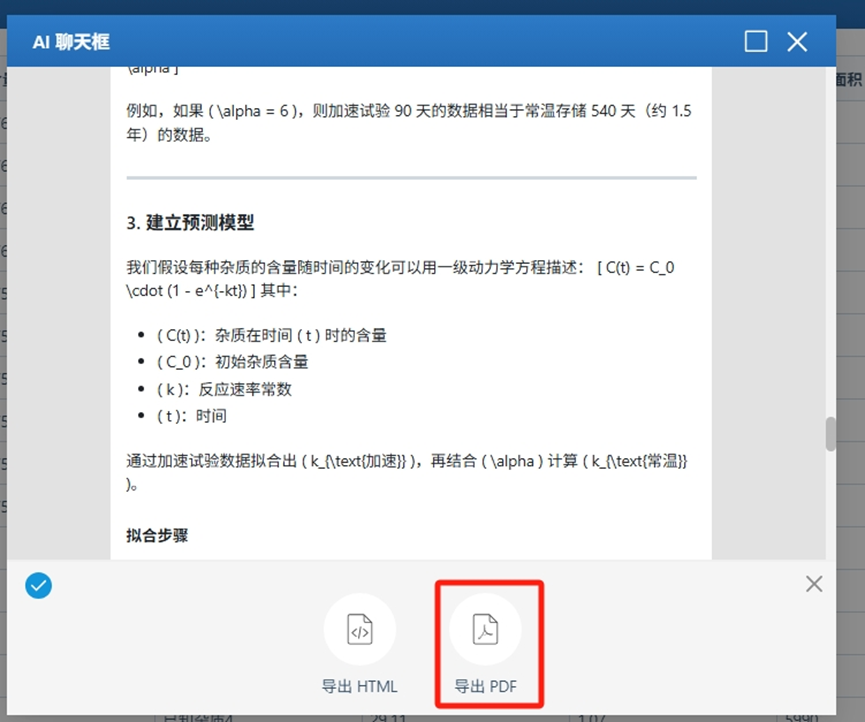The width and height of the screenshot is (865, 722).
Task: Click the export PDF file icon
Action: 485,631
